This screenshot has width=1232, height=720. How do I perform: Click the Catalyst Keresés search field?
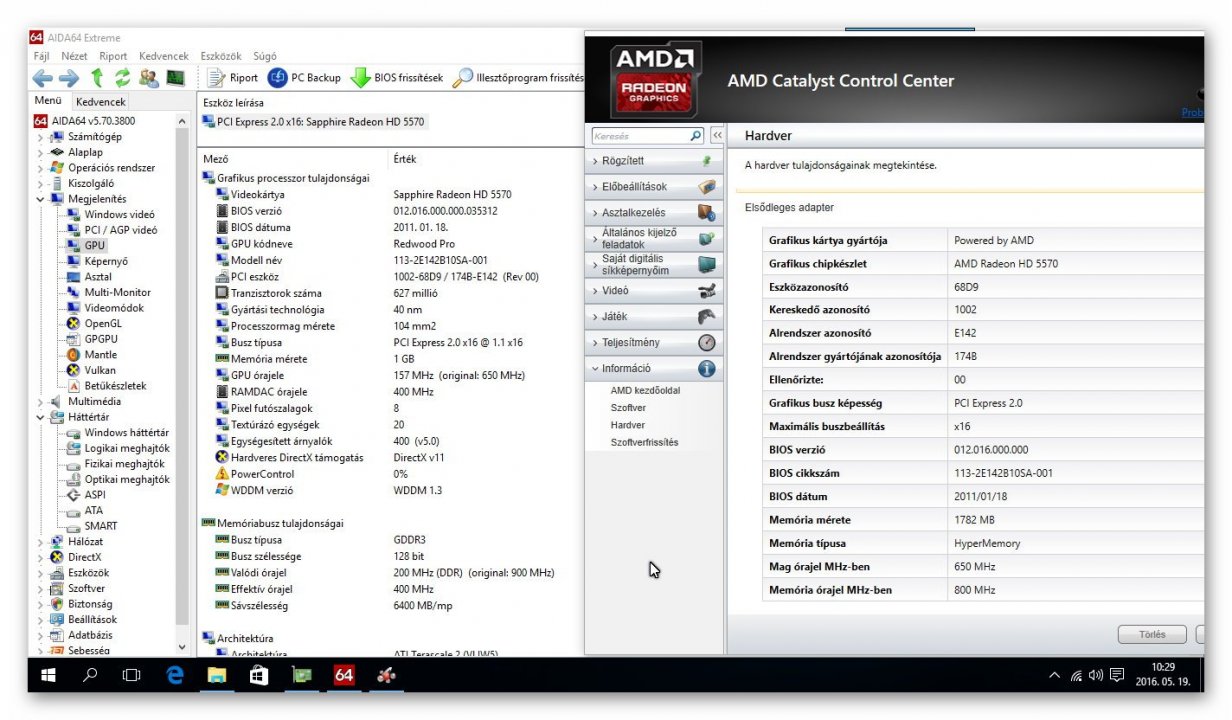click(647, 135)
